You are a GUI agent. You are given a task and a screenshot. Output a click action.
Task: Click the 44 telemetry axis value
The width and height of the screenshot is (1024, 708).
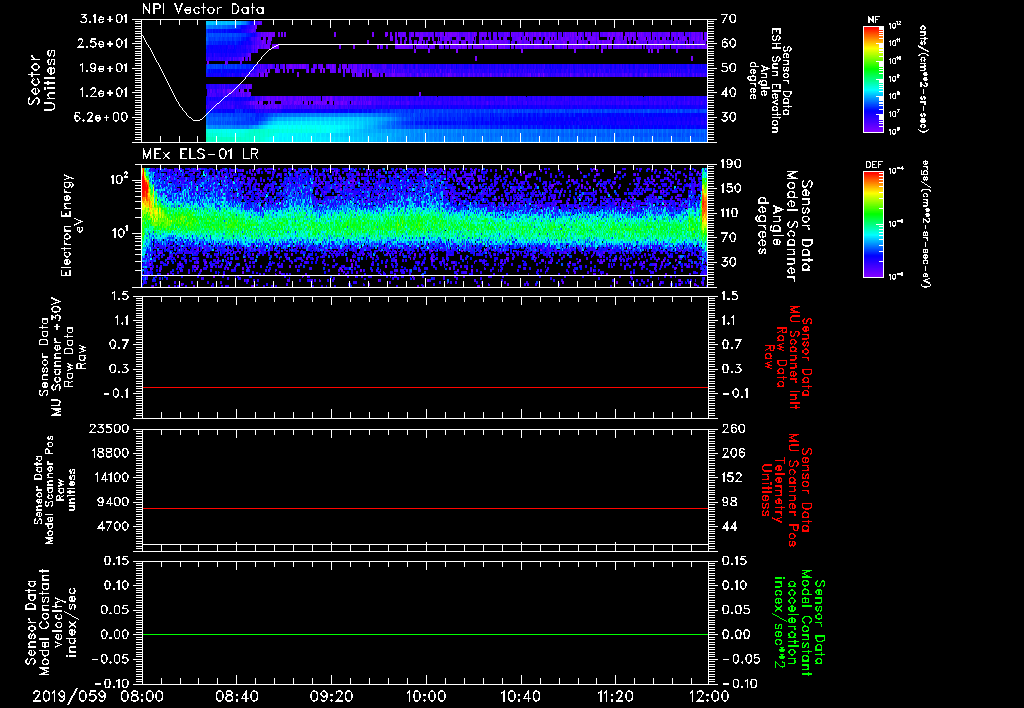pos(729,526)
